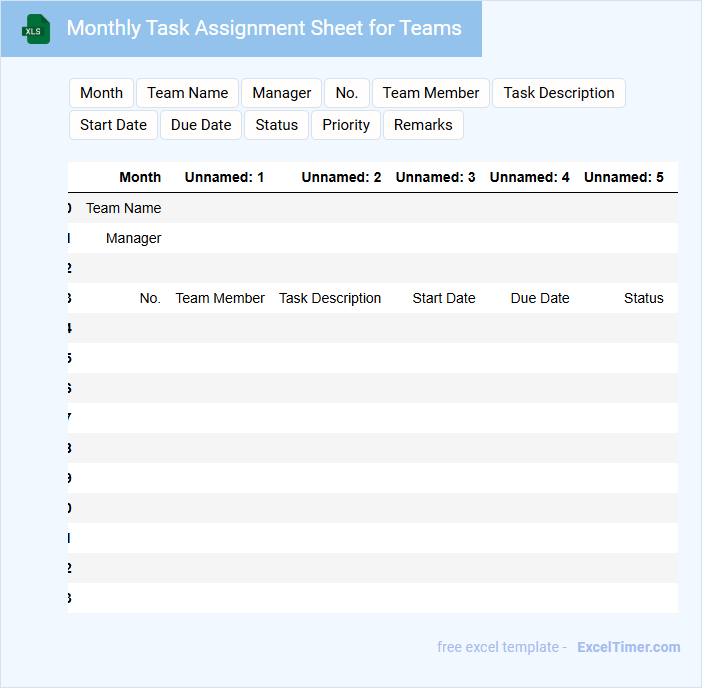Select the Team Name table cell
The height and width of the screenshot is (688, 702).
pos(123,208)
